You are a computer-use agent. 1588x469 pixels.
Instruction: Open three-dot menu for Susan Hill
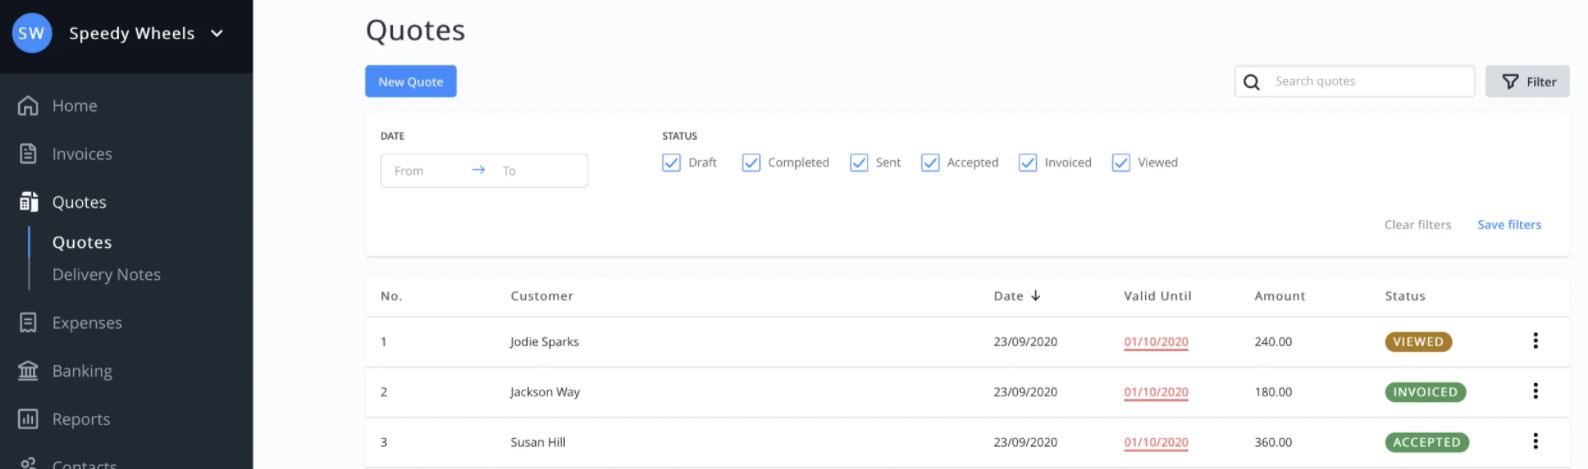(x=1535, y=441)
